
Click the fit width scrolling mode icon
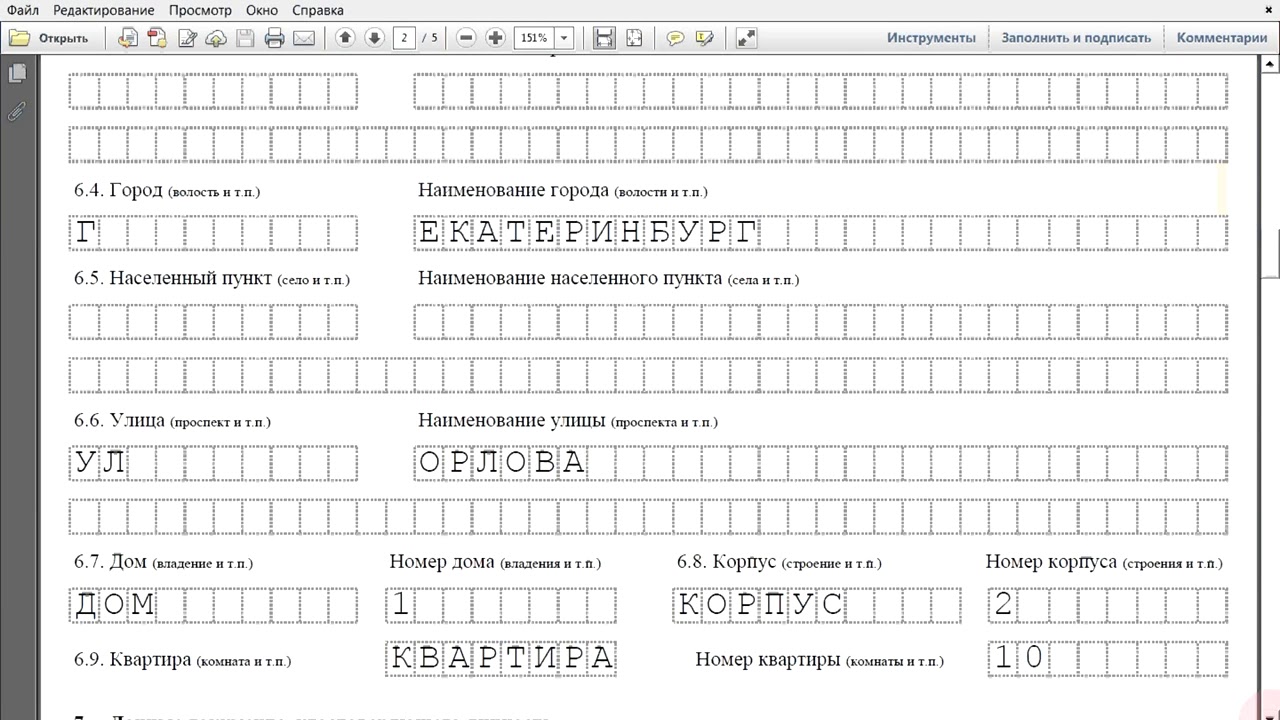click(604, 38)
